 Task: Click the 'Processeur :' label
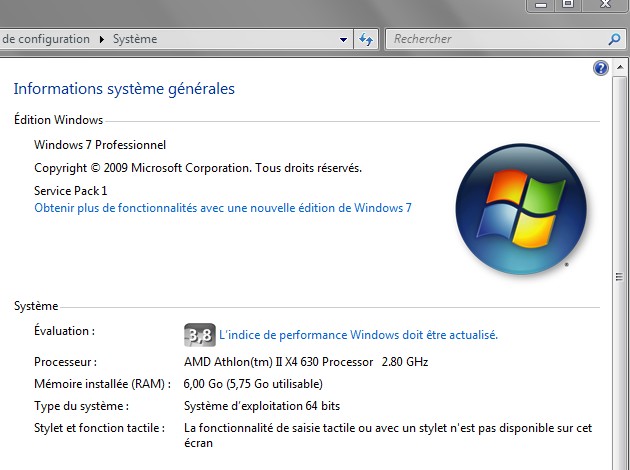tap(65, 362)
